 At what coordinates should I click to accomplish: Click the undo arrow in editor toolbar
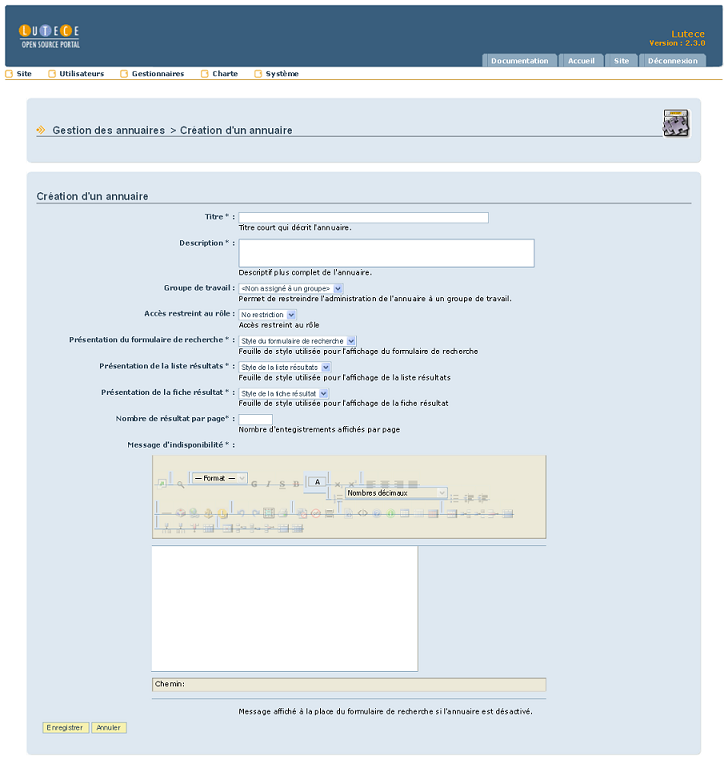coord(240,513)
